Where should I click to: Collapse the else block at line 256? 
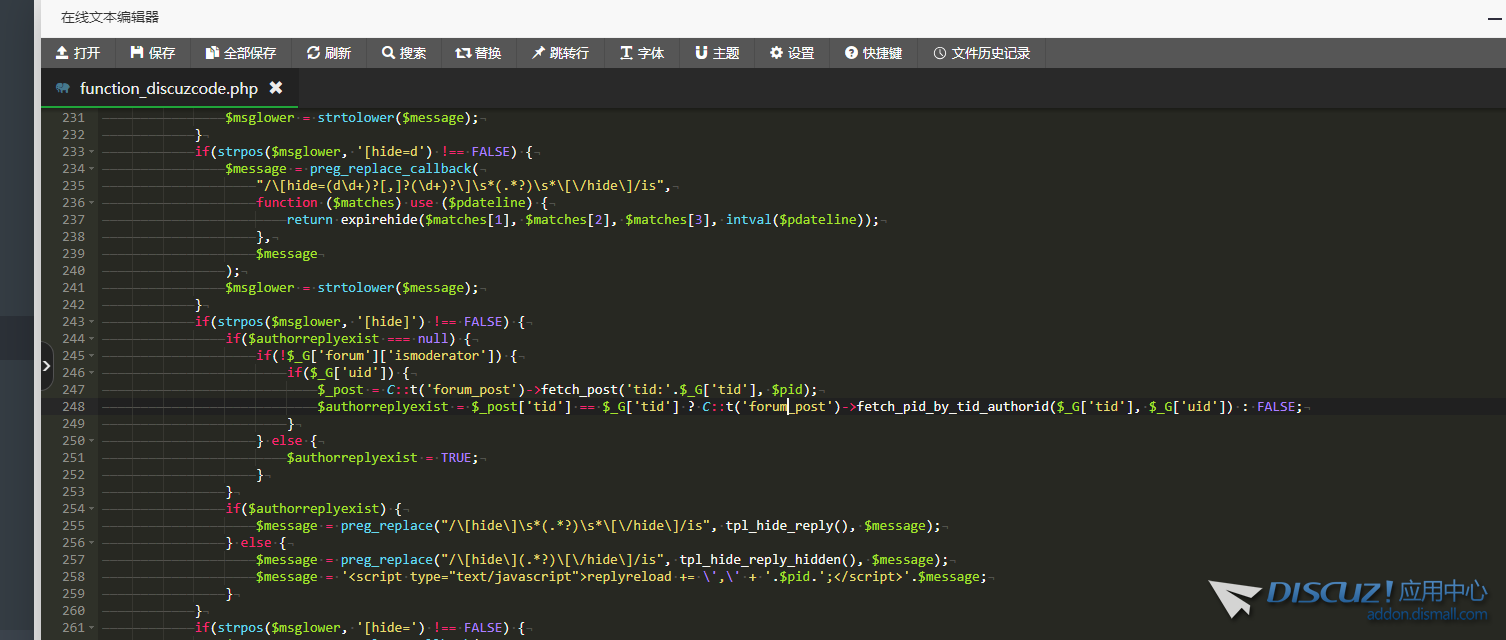pos(92,543)
